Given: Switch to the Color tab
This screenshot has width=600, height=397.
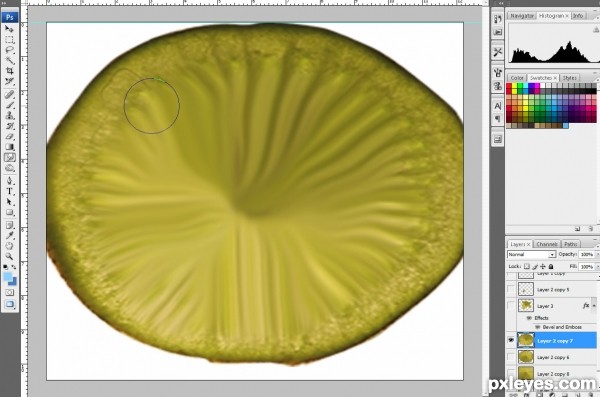Looking at the screenshot, I should (517, 78).
